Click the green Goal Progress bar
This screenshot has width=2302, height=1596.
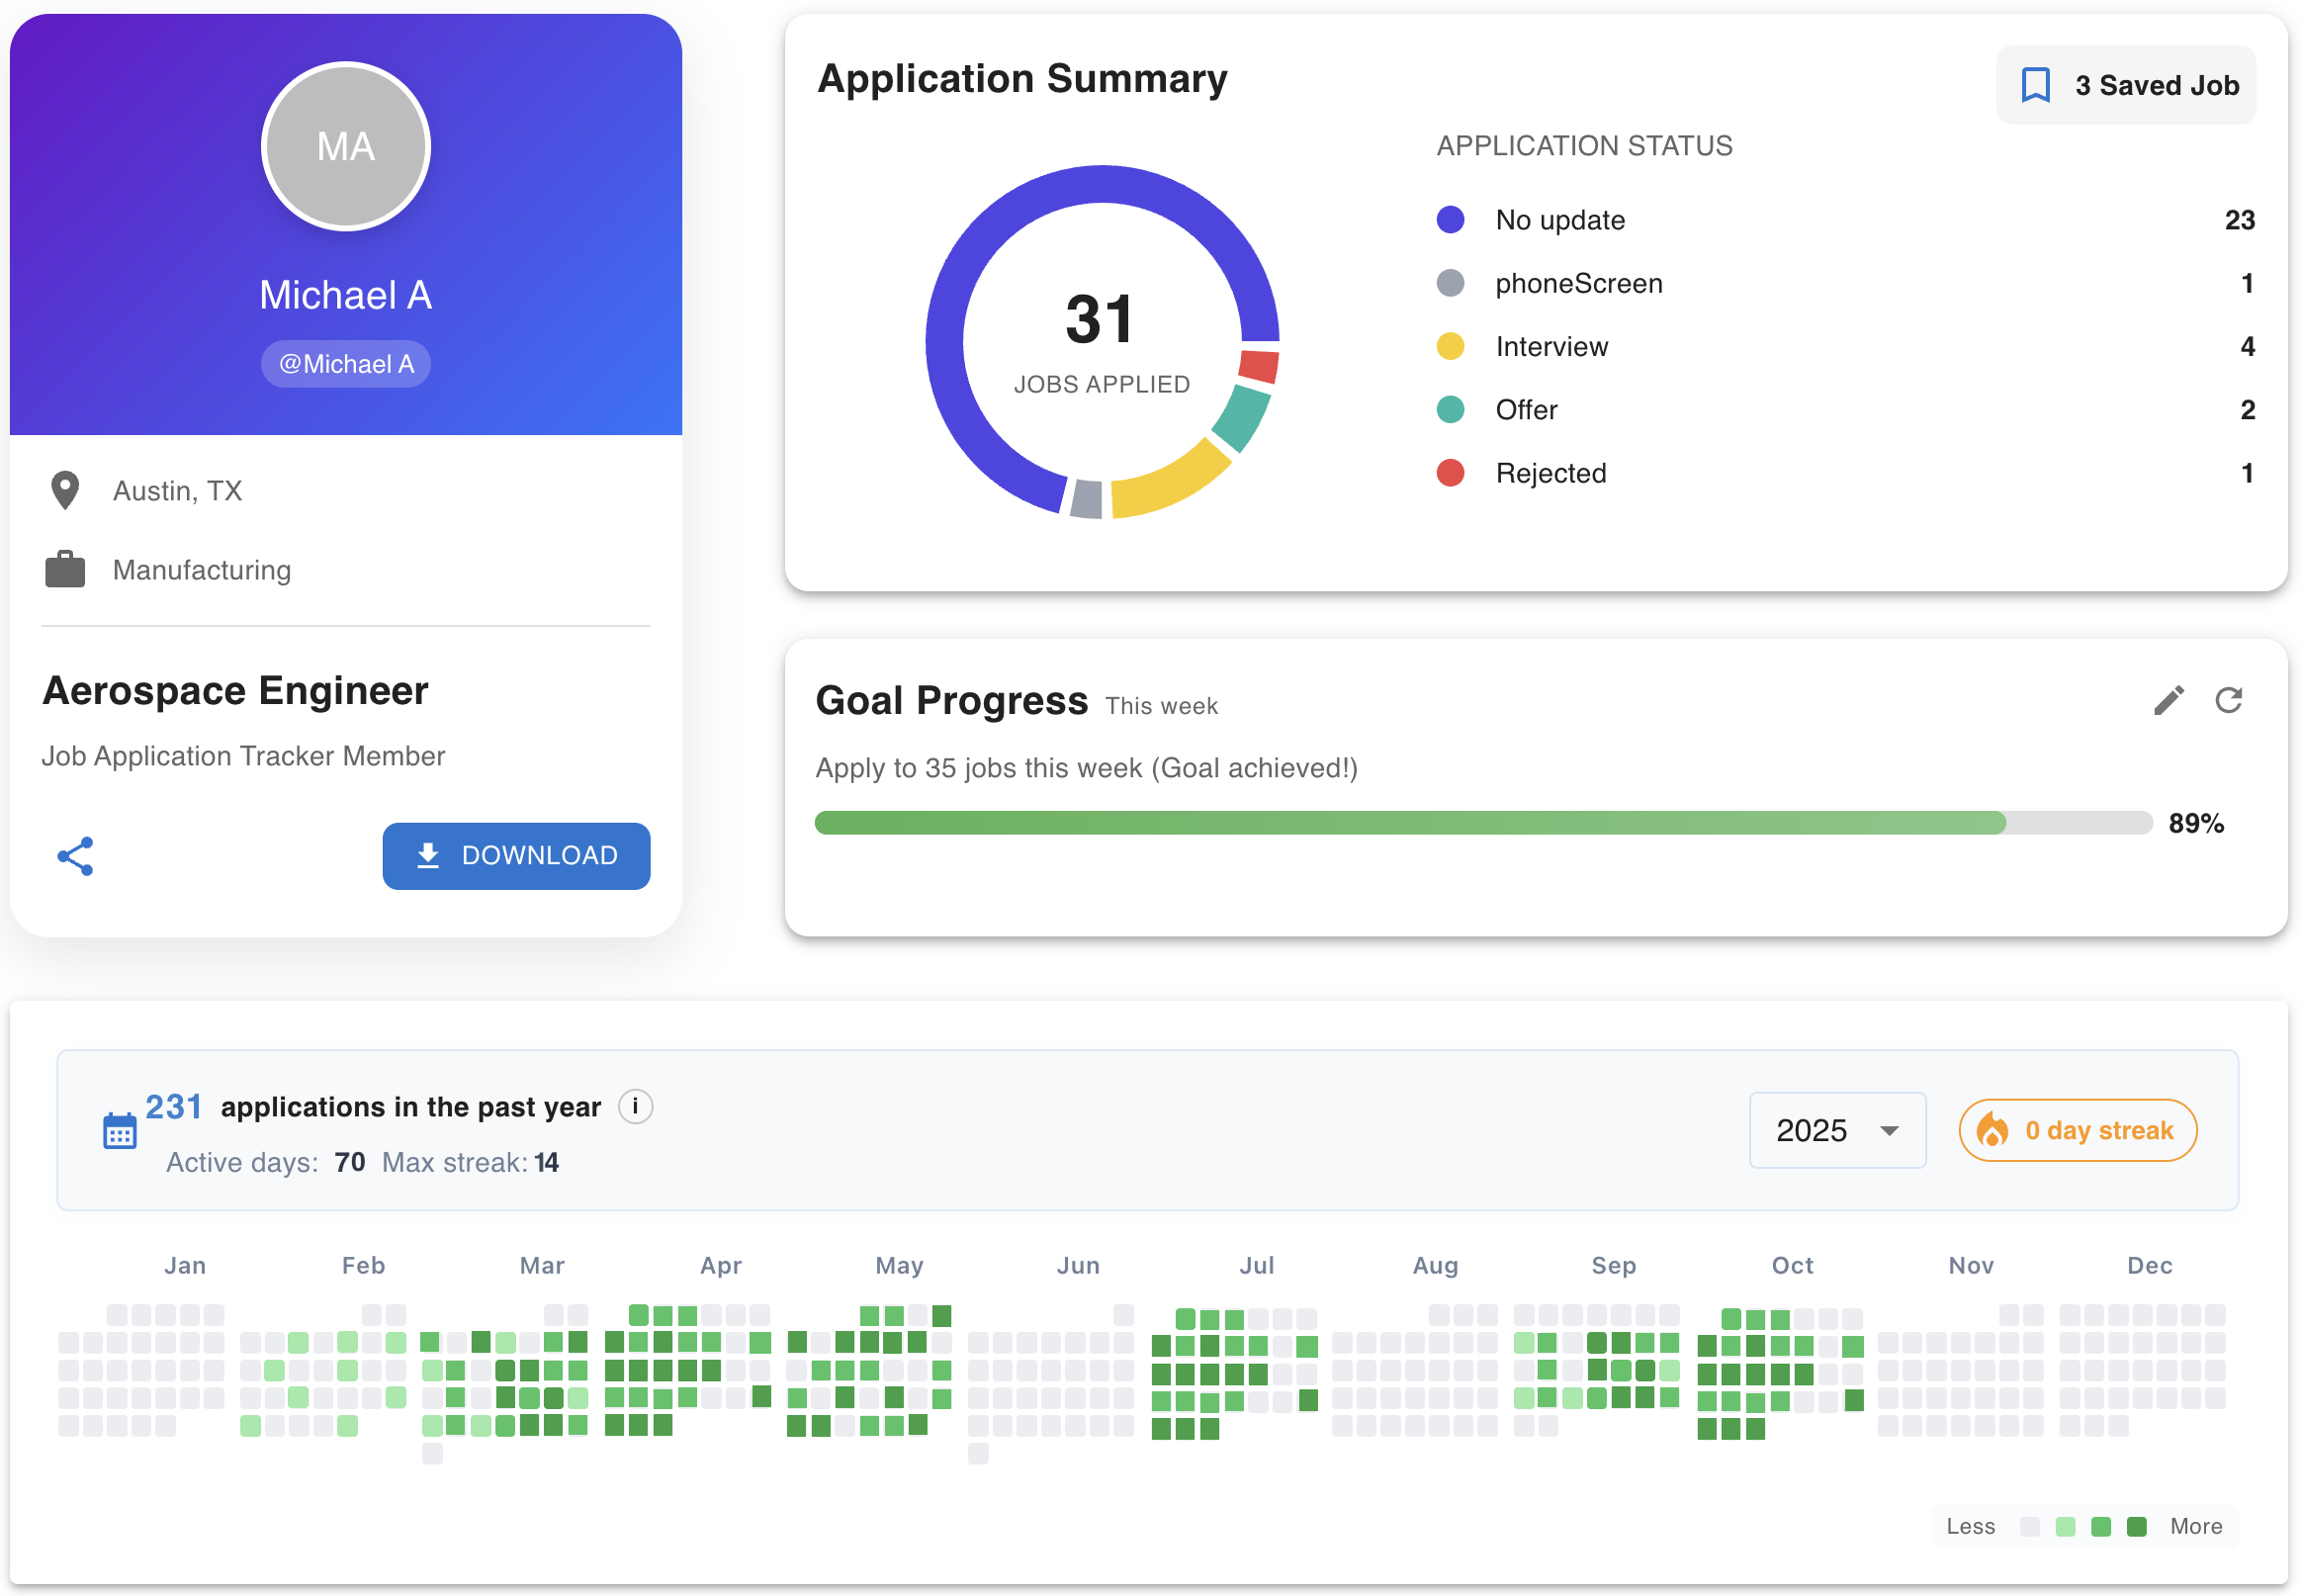[1400, 822]
